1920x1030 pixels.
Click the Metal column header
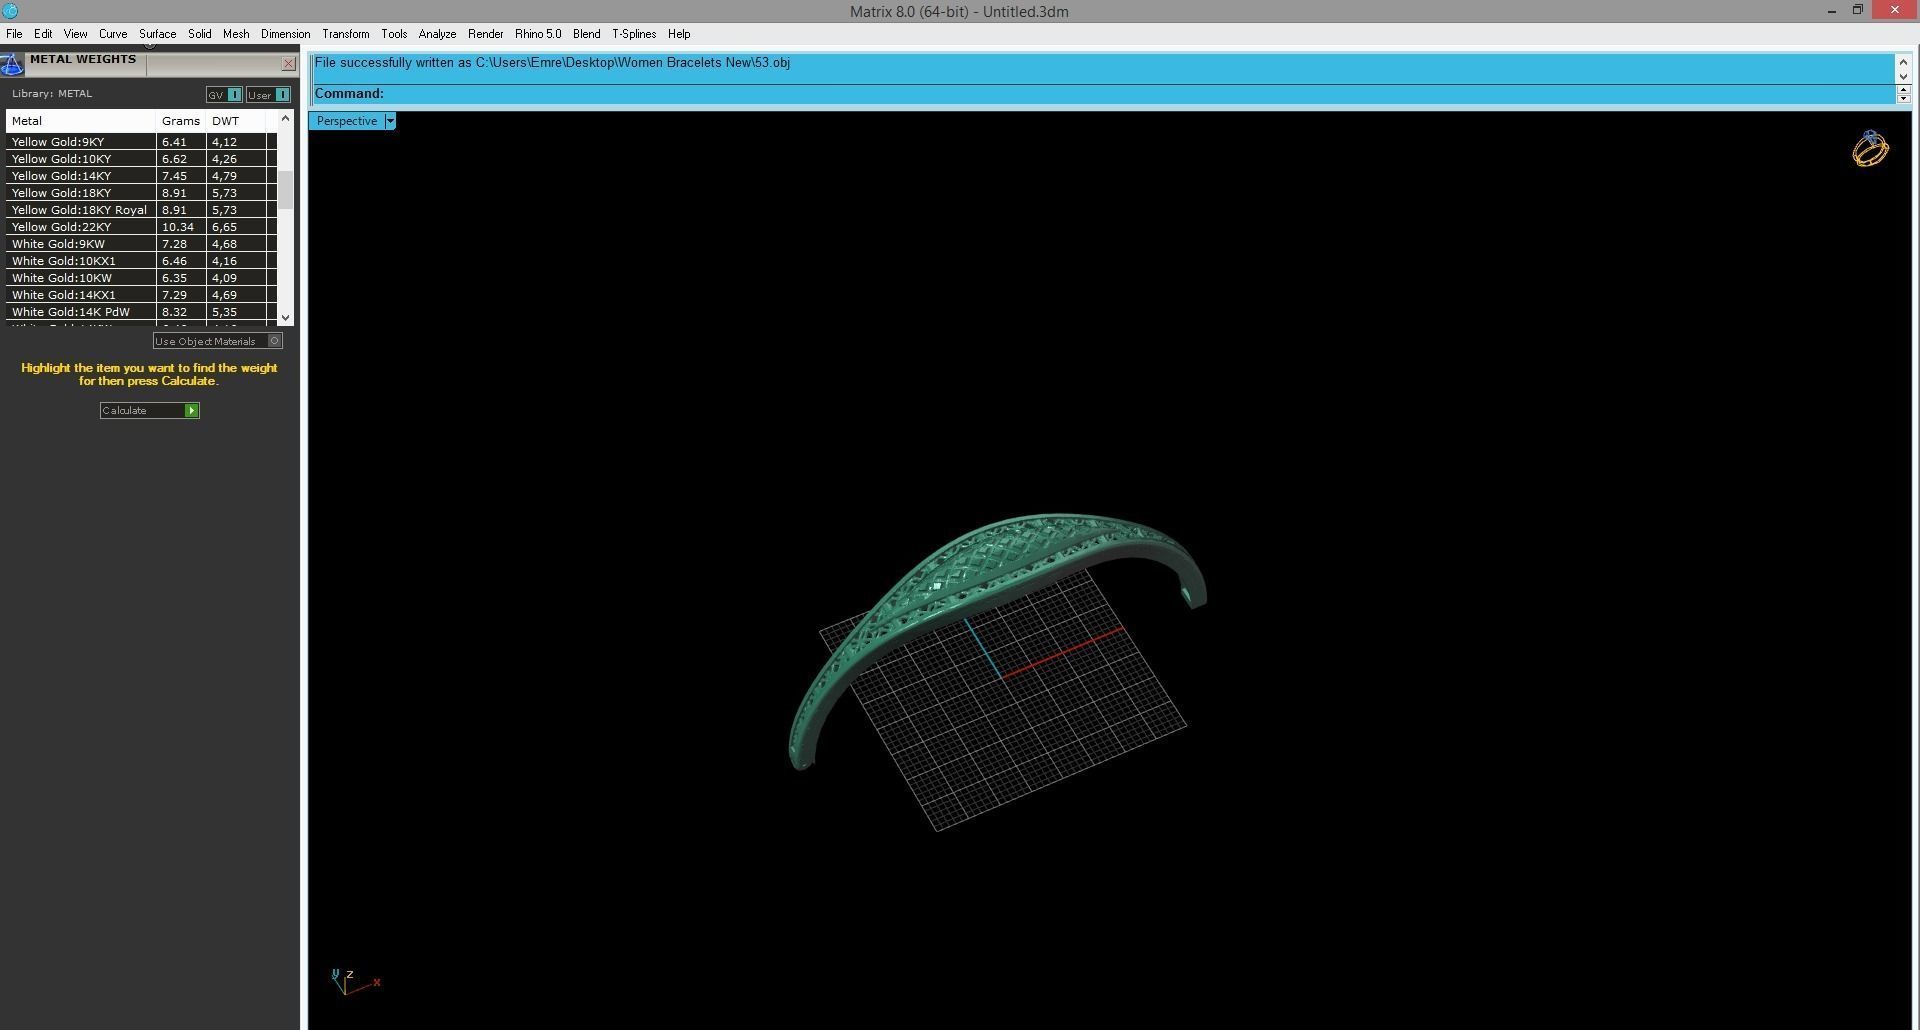pos(81,121)
